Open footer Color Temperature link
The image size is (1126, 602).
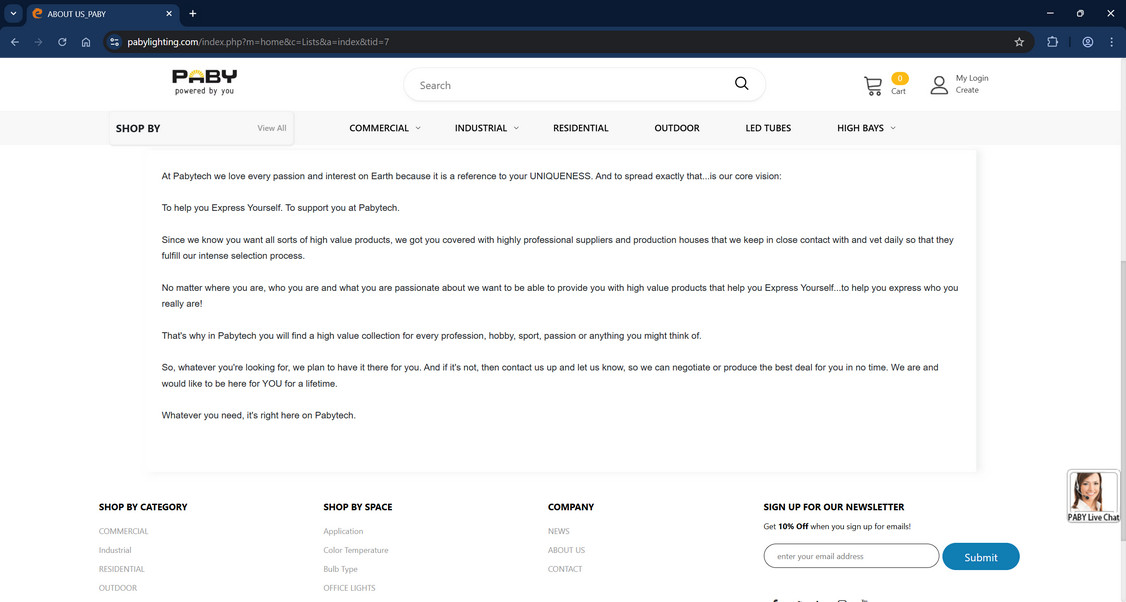(355, 550)
